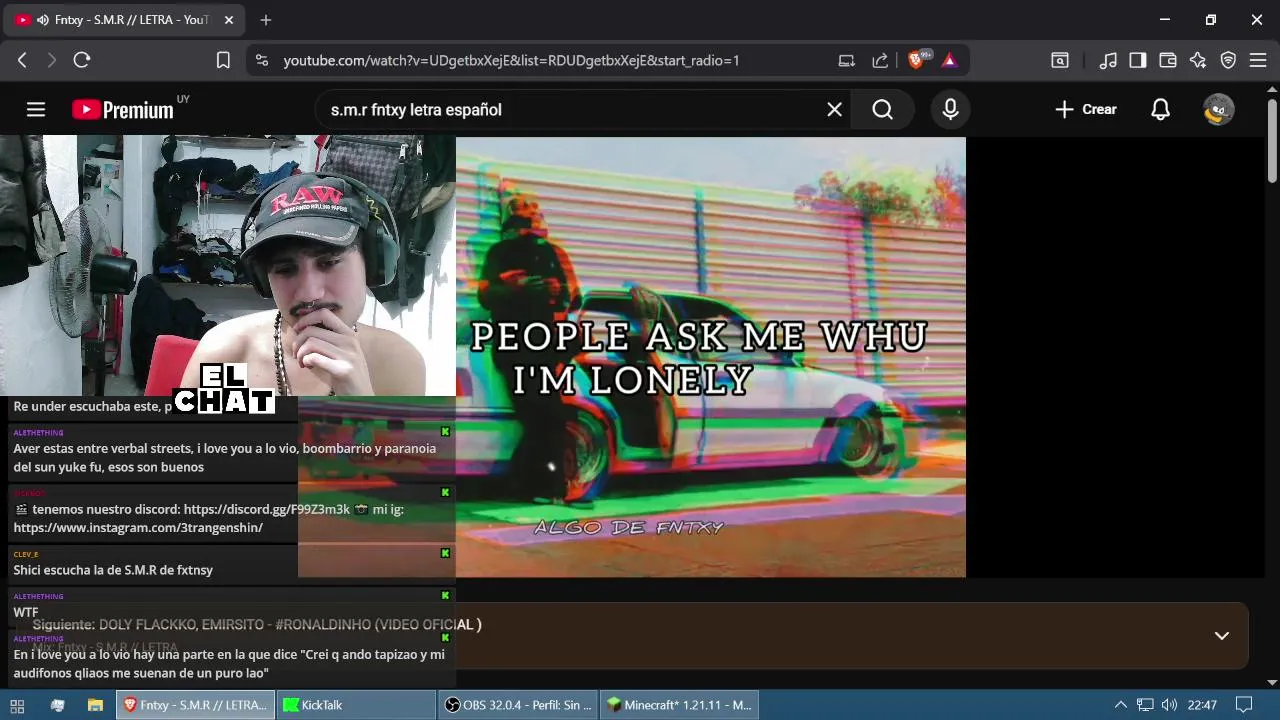Start voice search with microphone icon
The height and width of the screenshot is (720, 1280).
coord(950,110)
